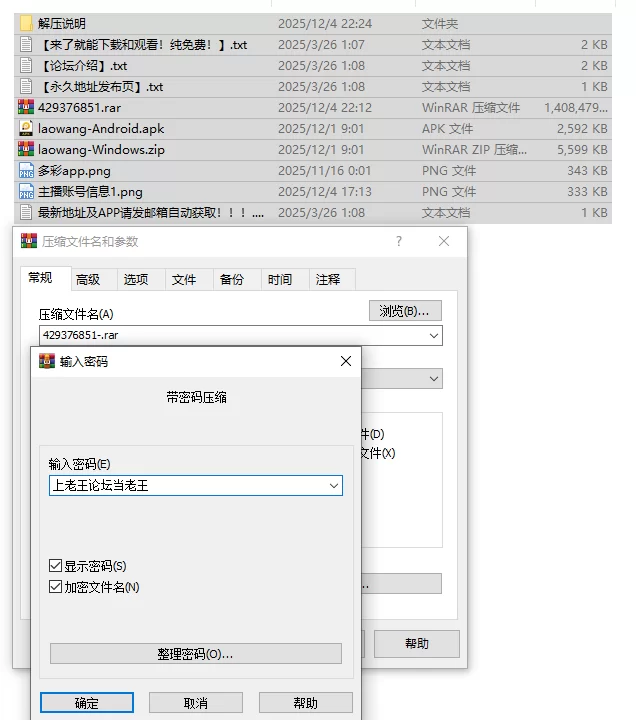Screen dimensions: 636x720
Task: Click the 解压说明 folder icon
Action: pyautogui.click(x=26, y=23)
